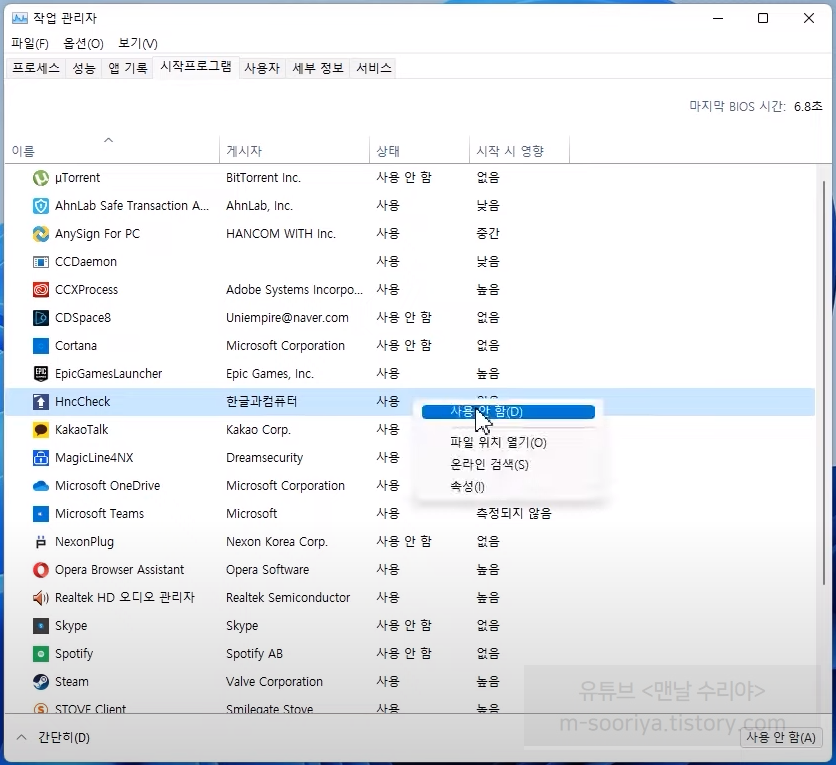The width and height of the screenshot is (836, 765).
Task: Click the CDSpace8 icon
Action: click(41, 318)
